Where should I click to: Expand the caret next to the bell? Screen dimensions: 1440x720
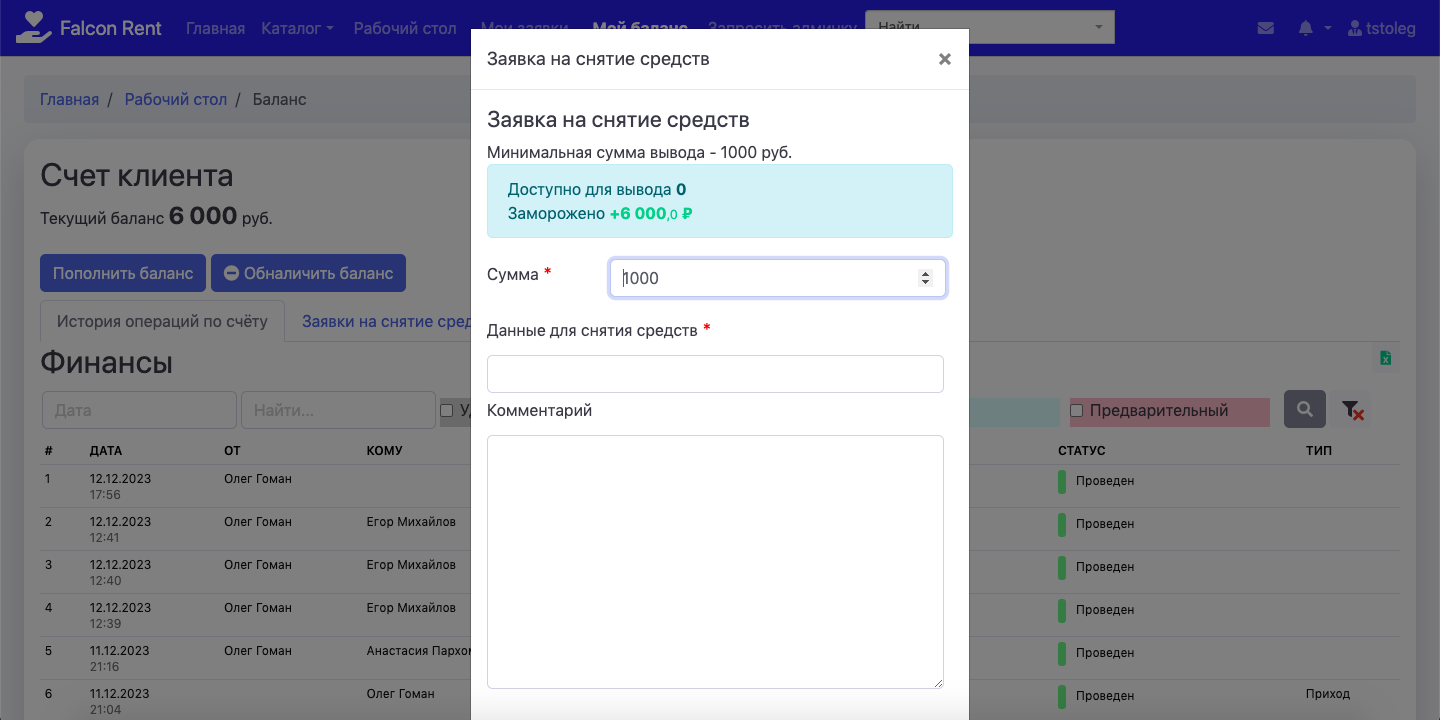pos(1328,28)
